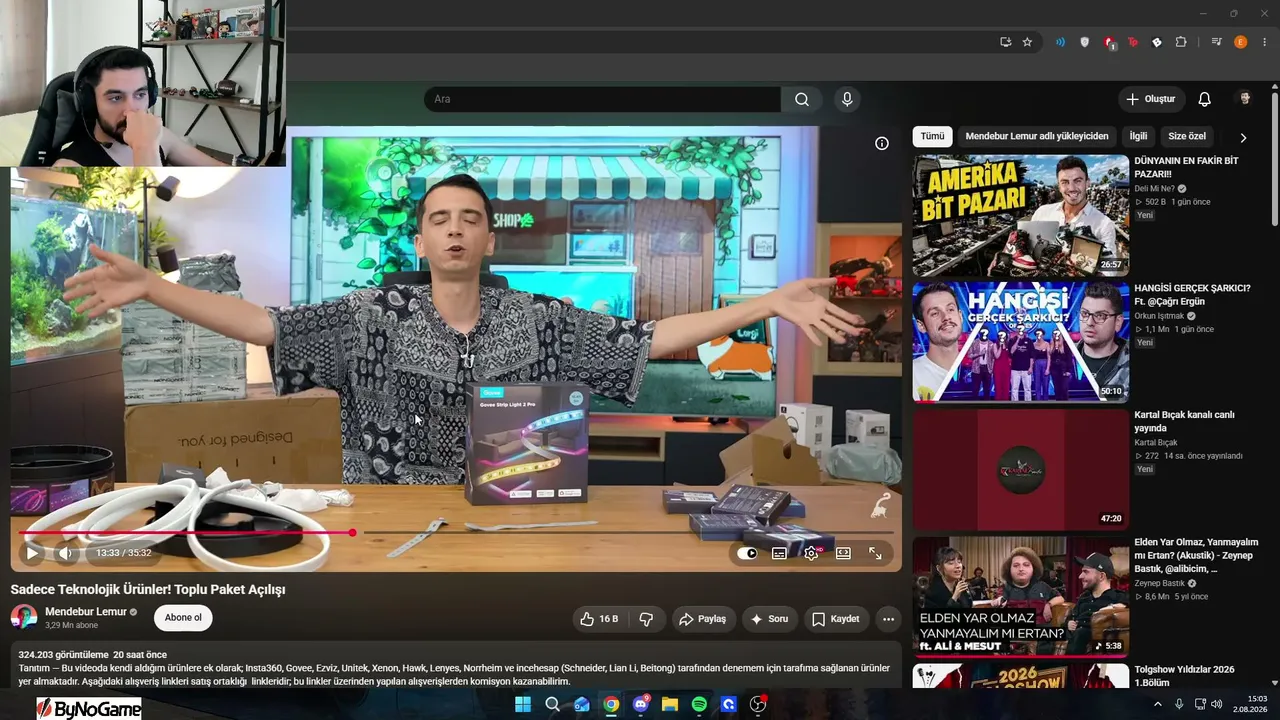The width and height of the screenshot is (1280, 720).
Task: Open the Chrome extensions puzzle menu
Action: (1181, 42)
